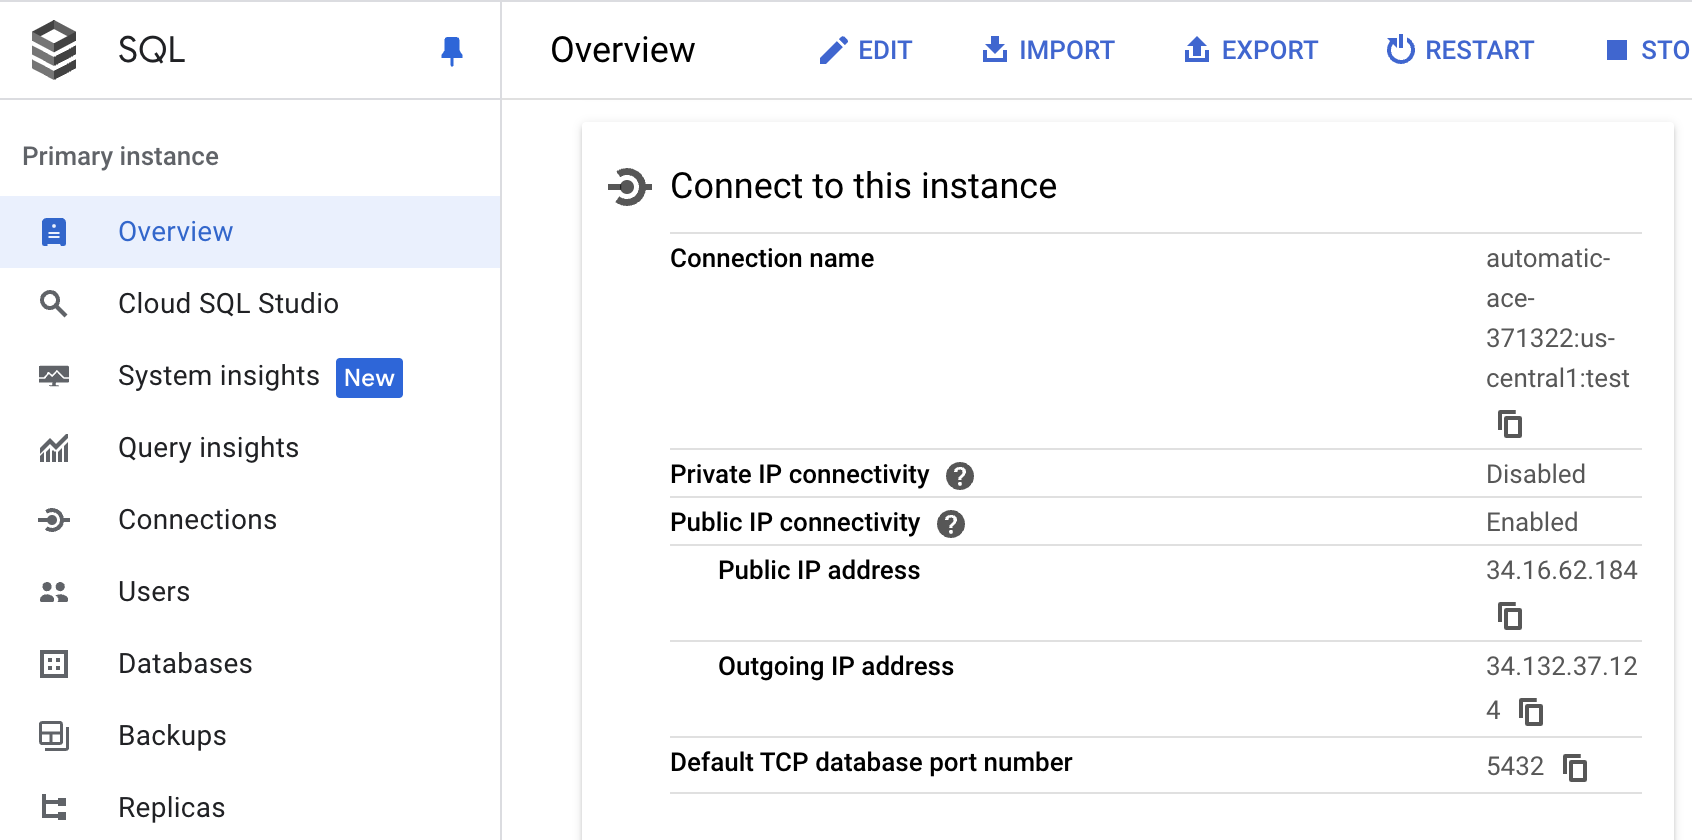
Task: Show help for Private IP connectivity
Action: point(959,476)
